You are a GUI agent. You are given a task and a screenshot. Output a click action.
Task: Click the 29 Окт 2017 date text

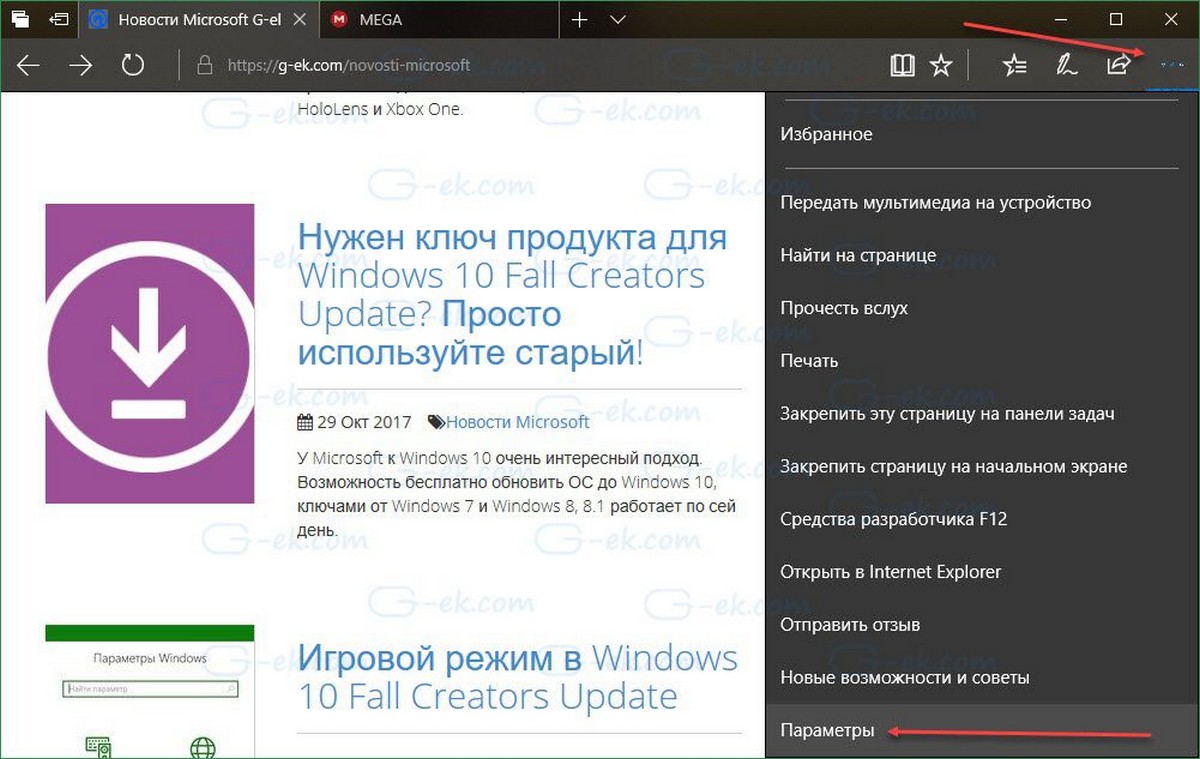(x=364, y=422)
